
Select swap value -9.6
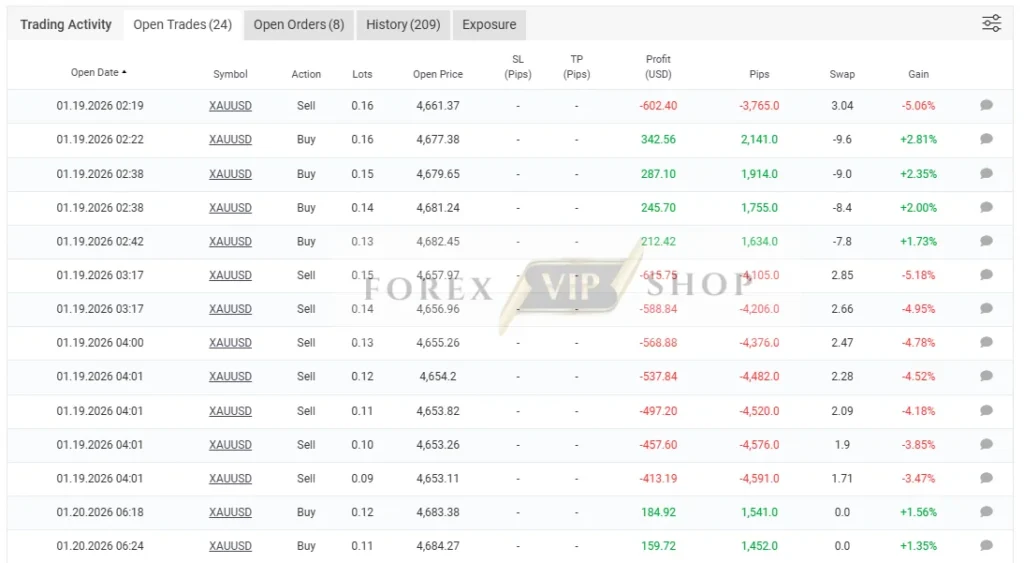(842, 140)
